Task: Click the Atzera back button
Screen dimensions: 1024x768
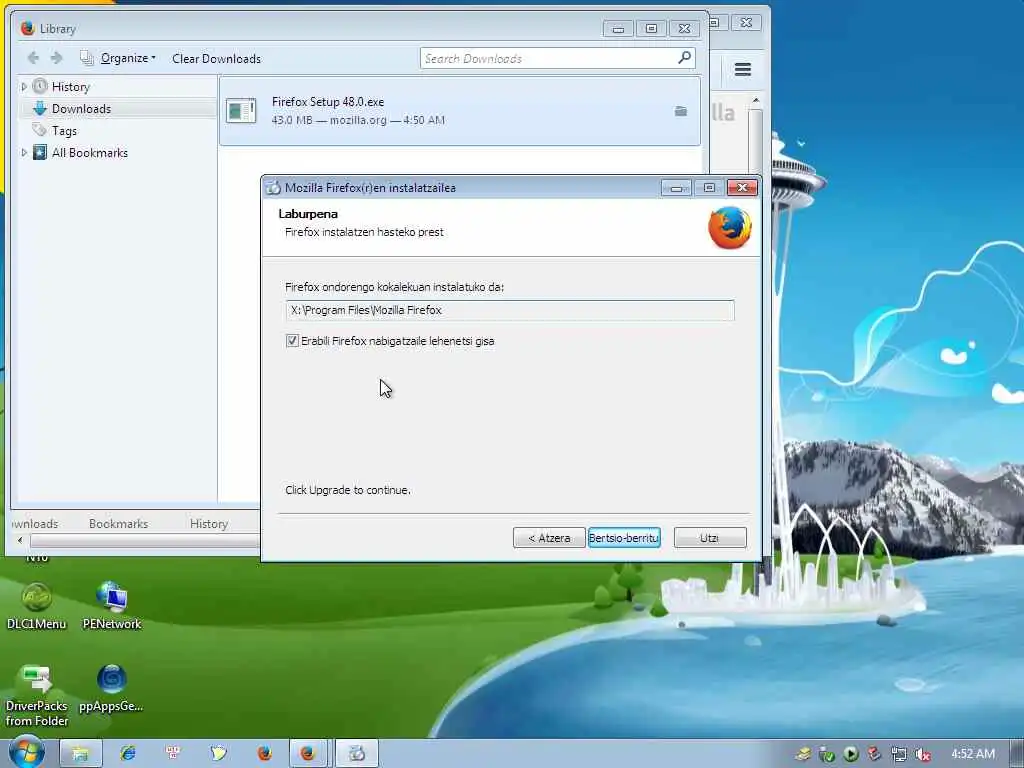Action: [x=549, y=537]
